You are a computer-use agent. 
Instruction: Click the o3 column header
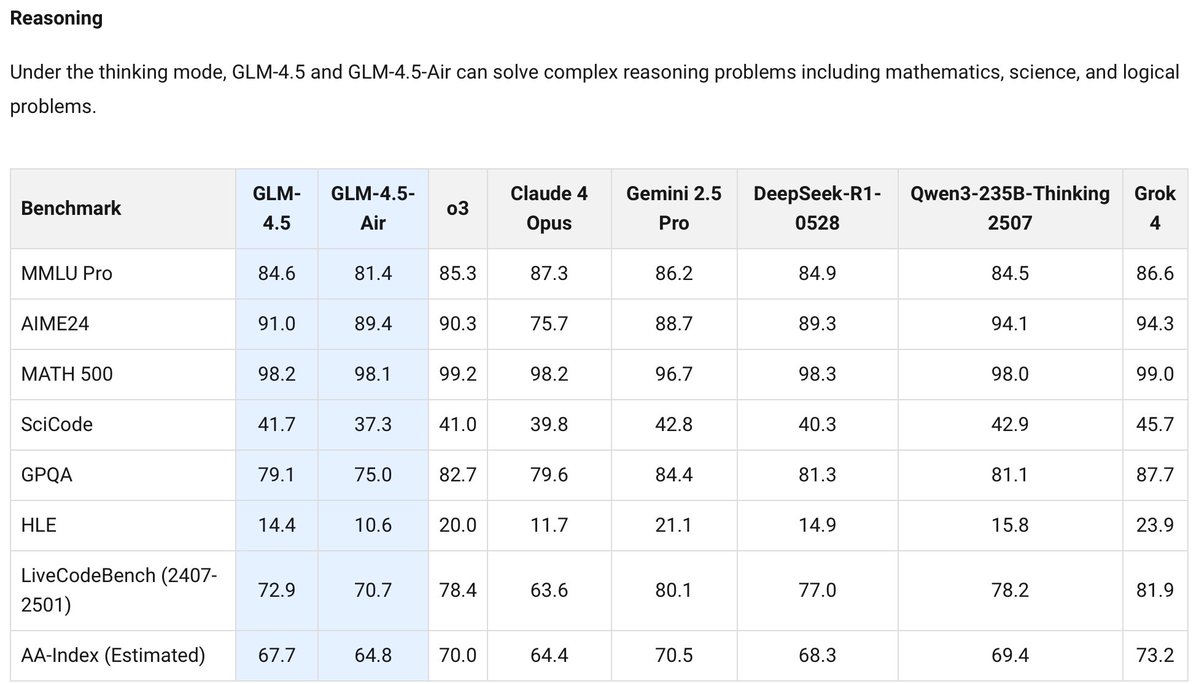tap(457, 208)
